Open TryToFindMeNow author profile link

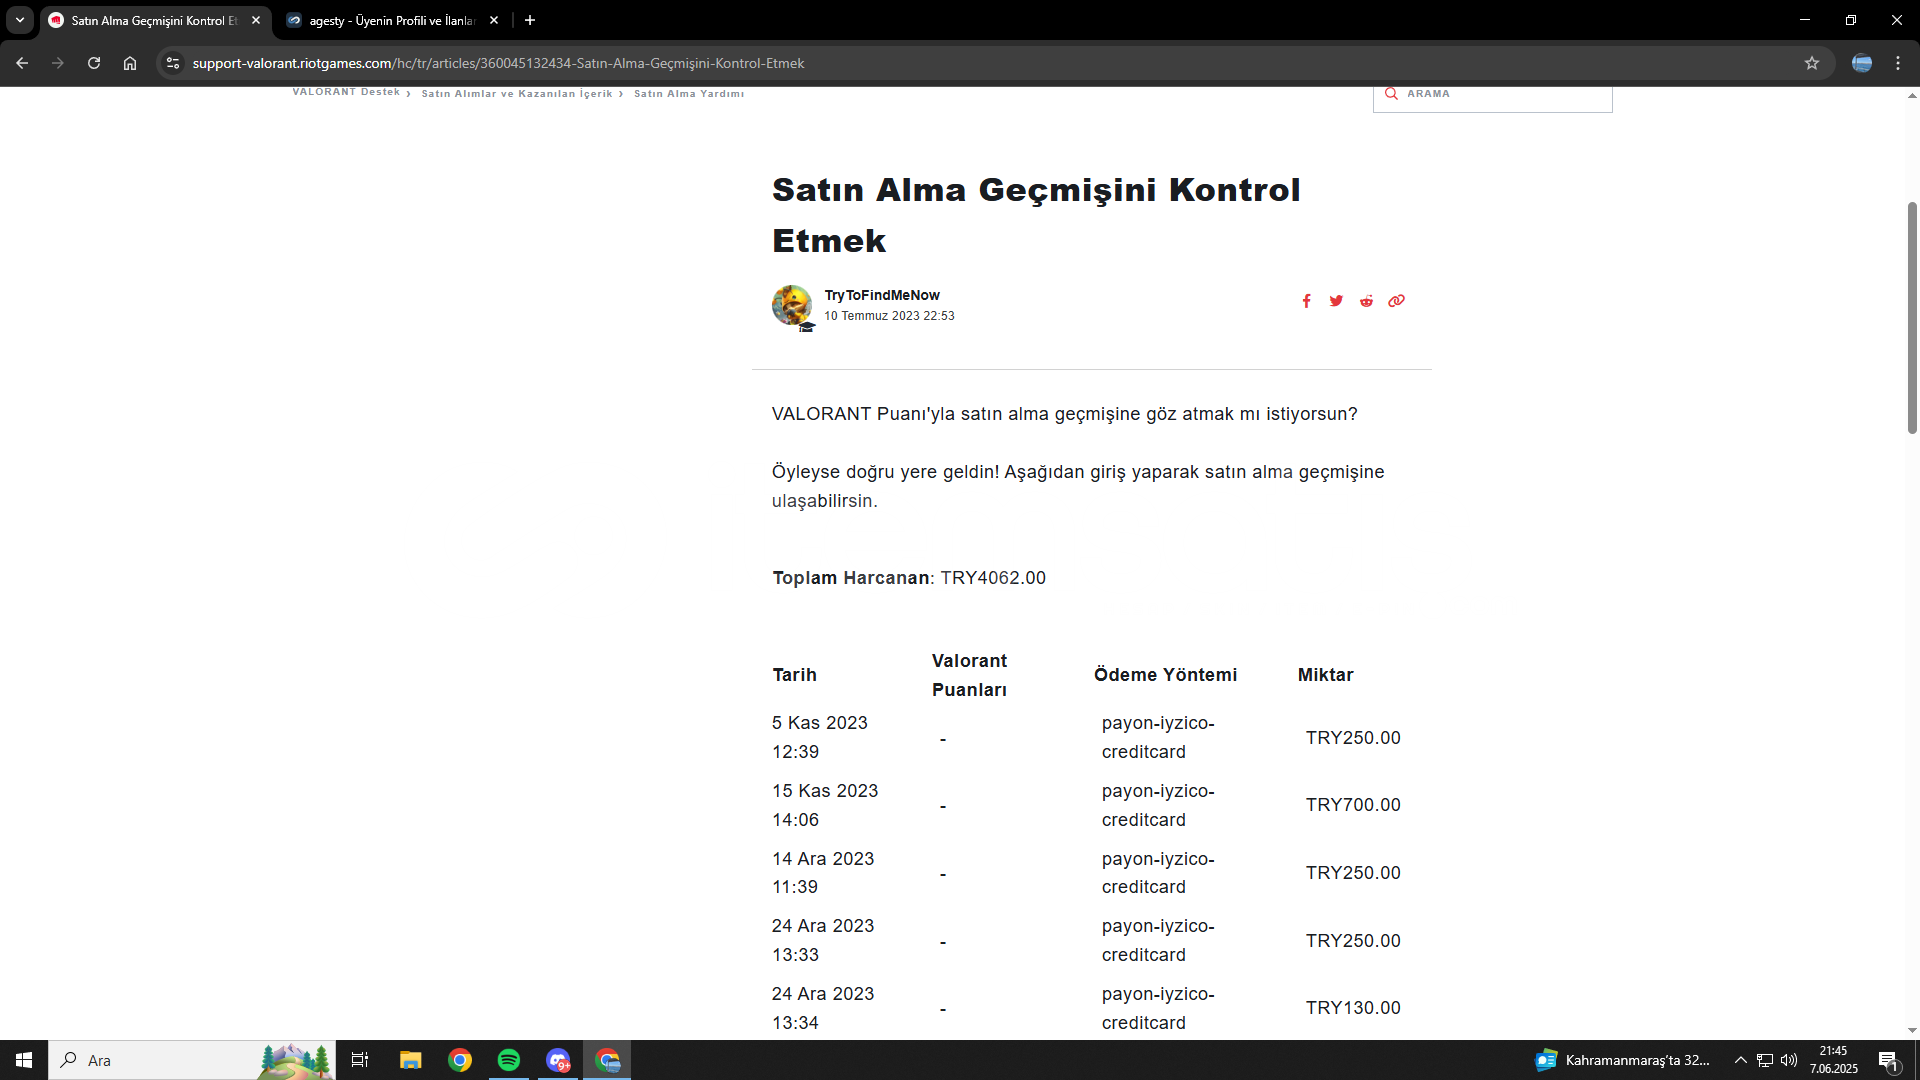(x=882, y=295)
